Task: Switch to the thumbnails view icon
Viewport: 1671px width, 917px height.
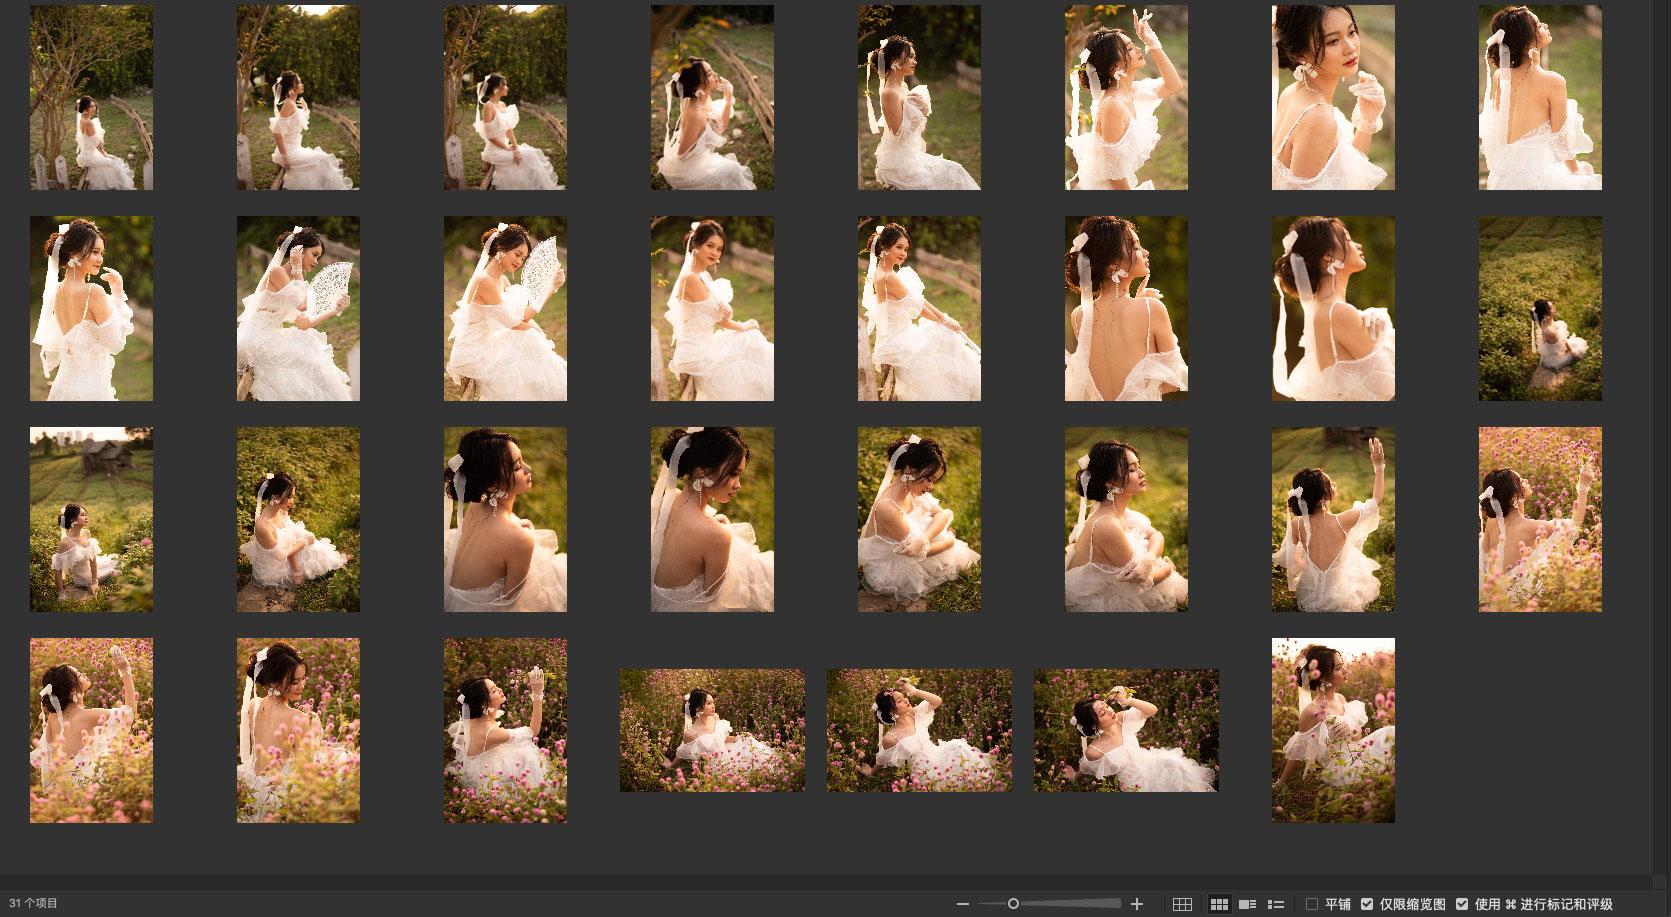Action: click(1219, 904)
